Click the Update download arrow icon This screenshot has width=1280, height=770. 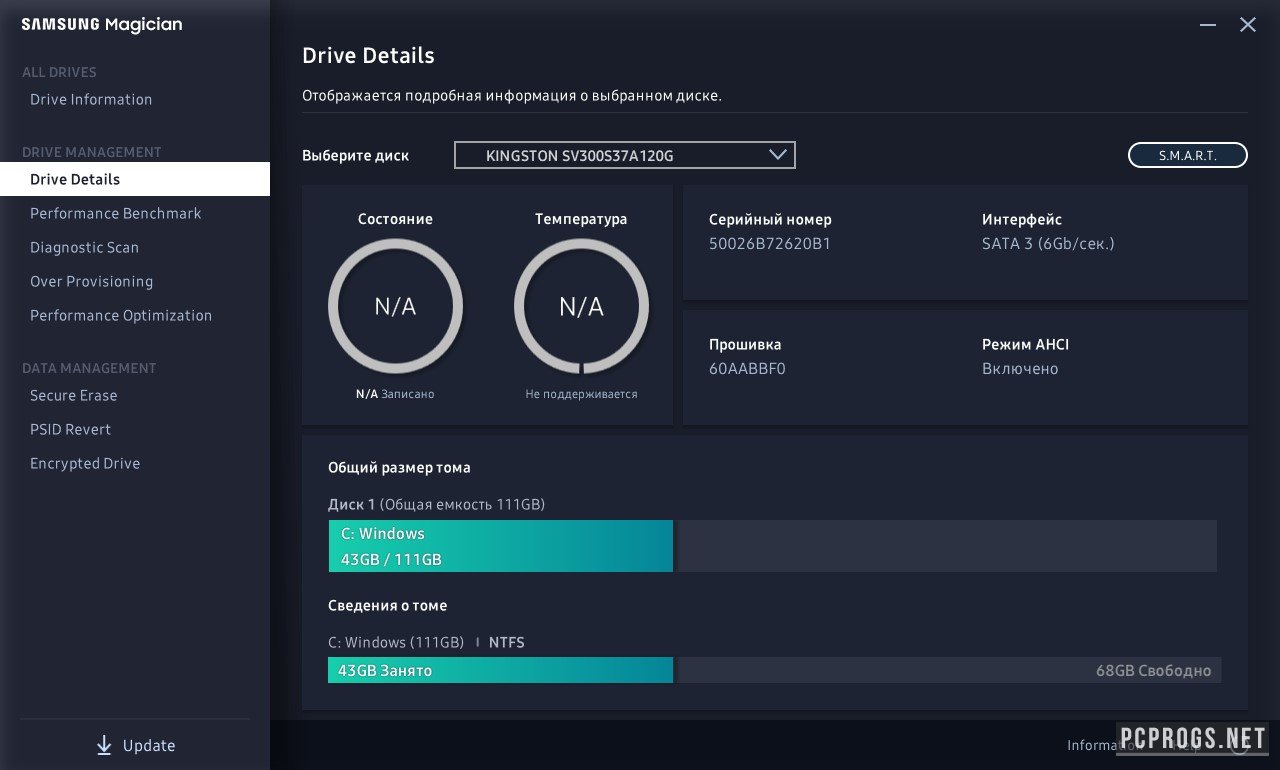coord(104,746)
